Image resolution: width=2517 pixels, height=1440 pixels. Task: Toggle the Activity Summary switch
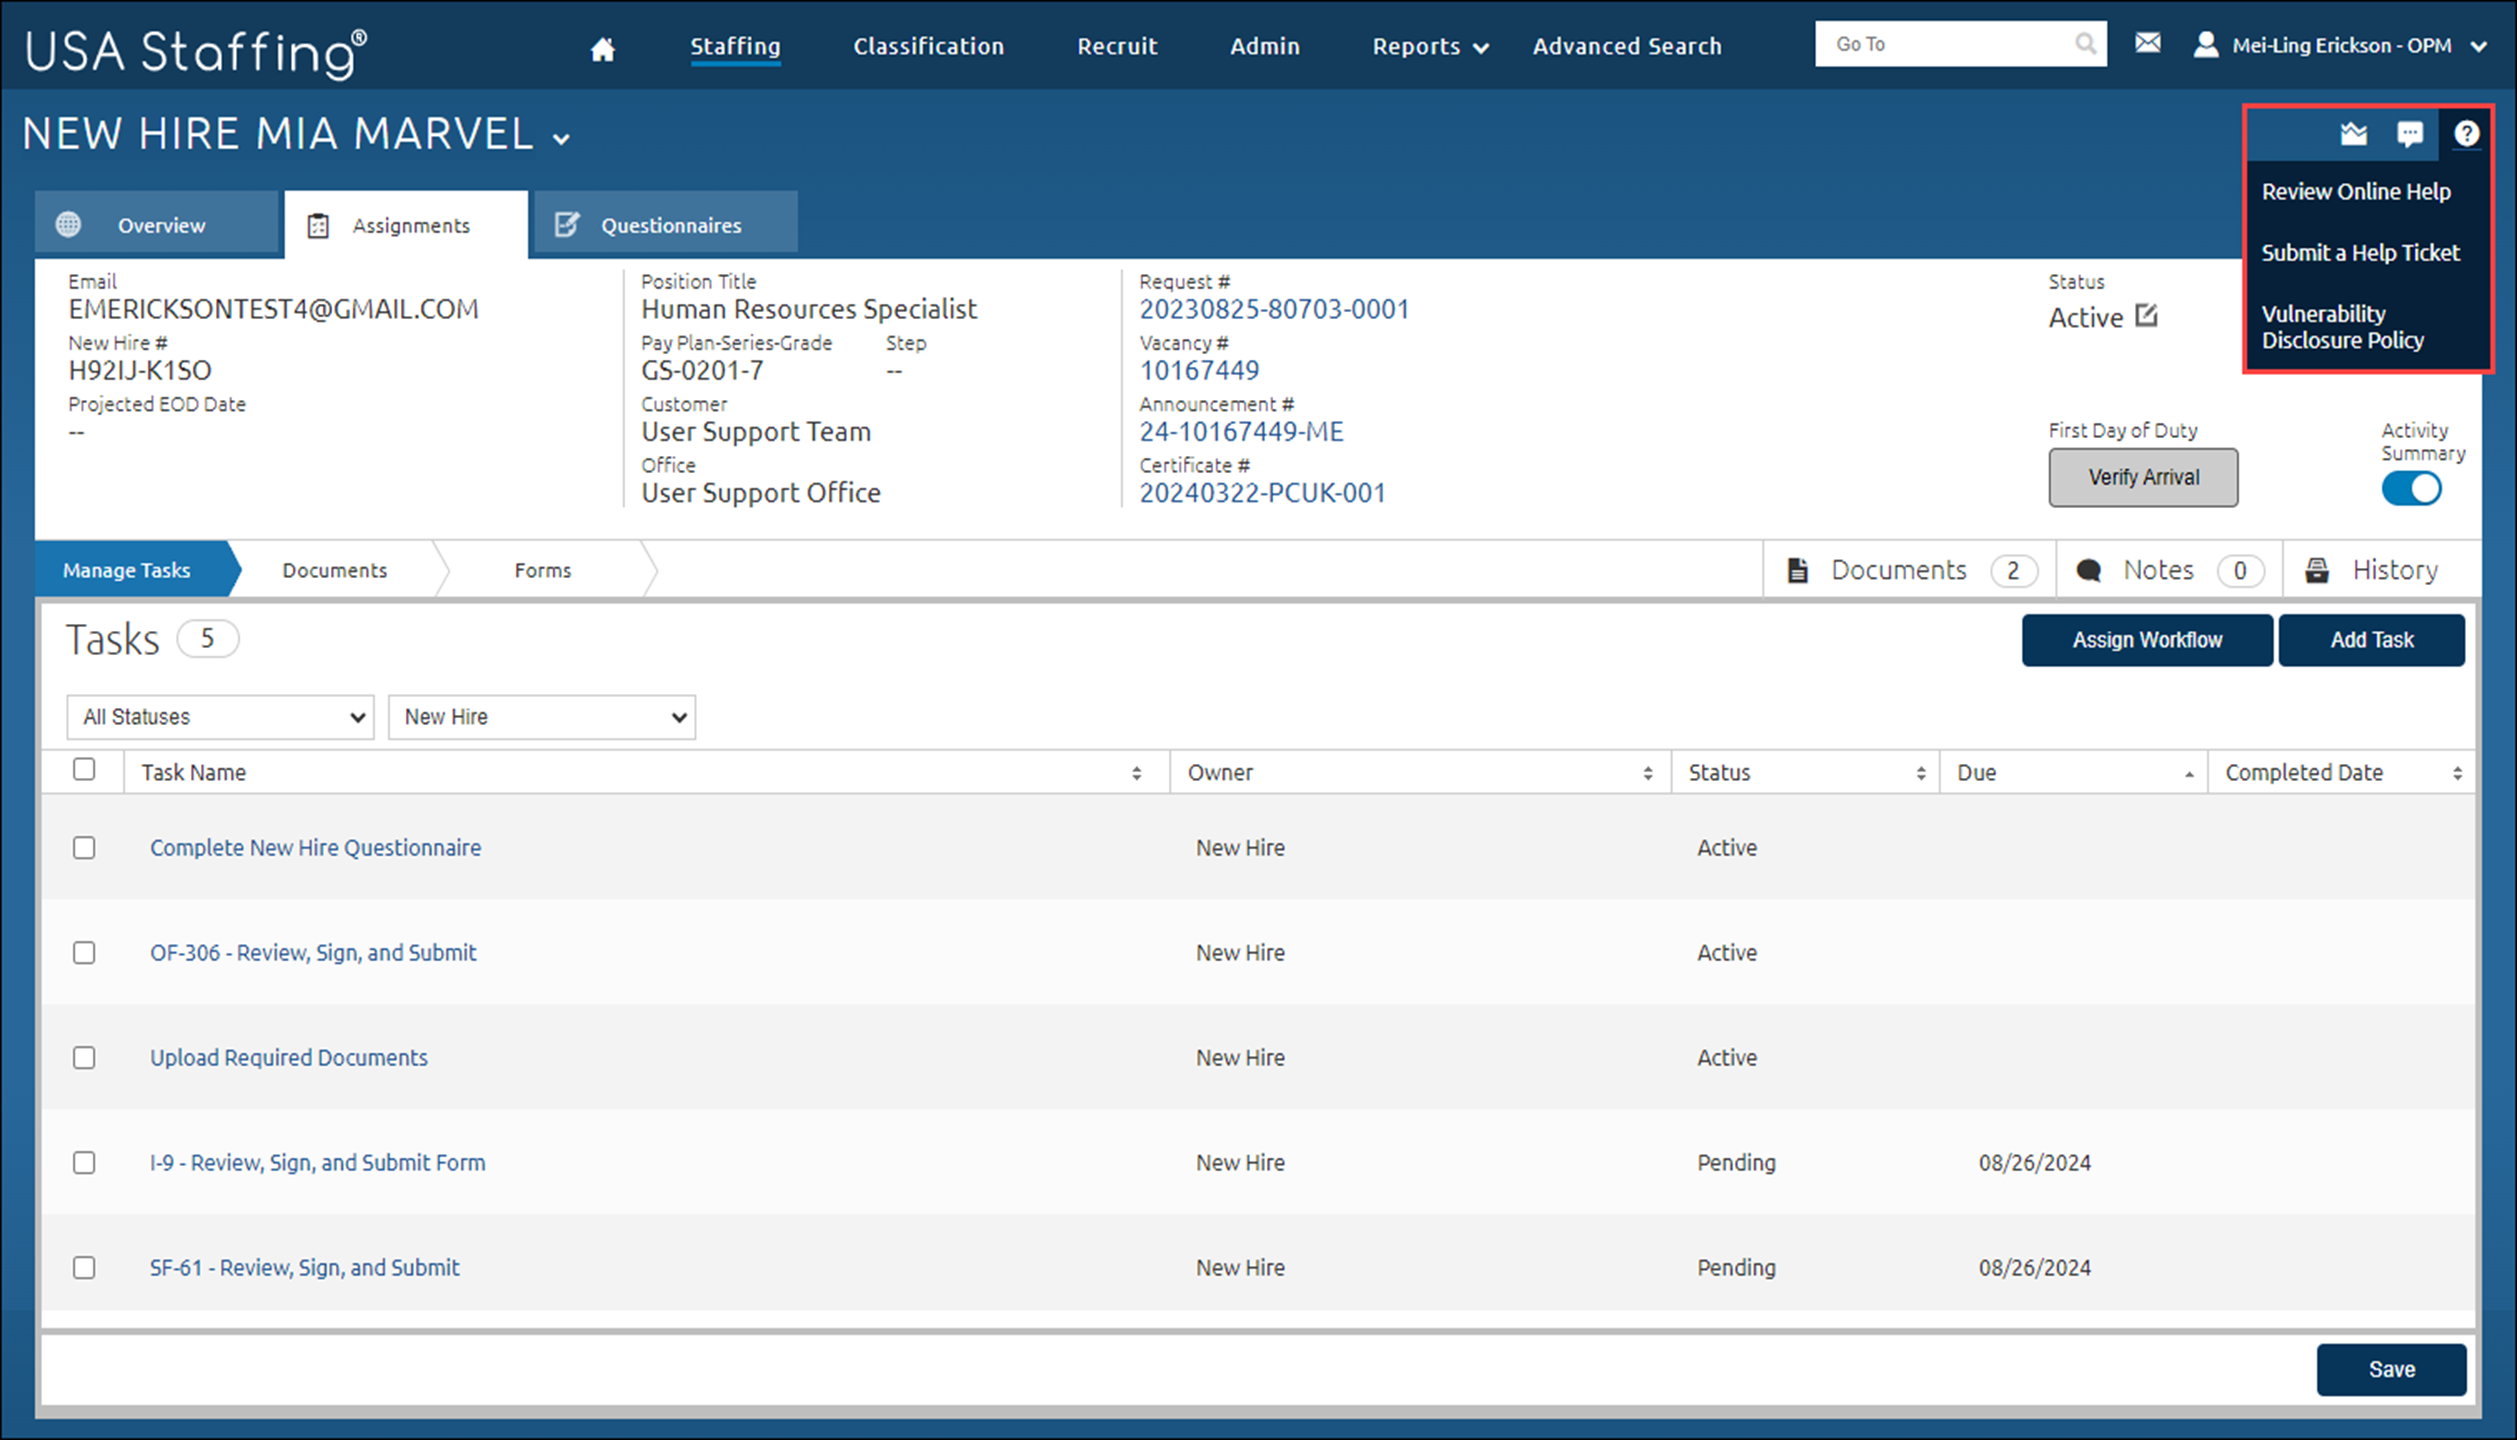pos(2411,489)
